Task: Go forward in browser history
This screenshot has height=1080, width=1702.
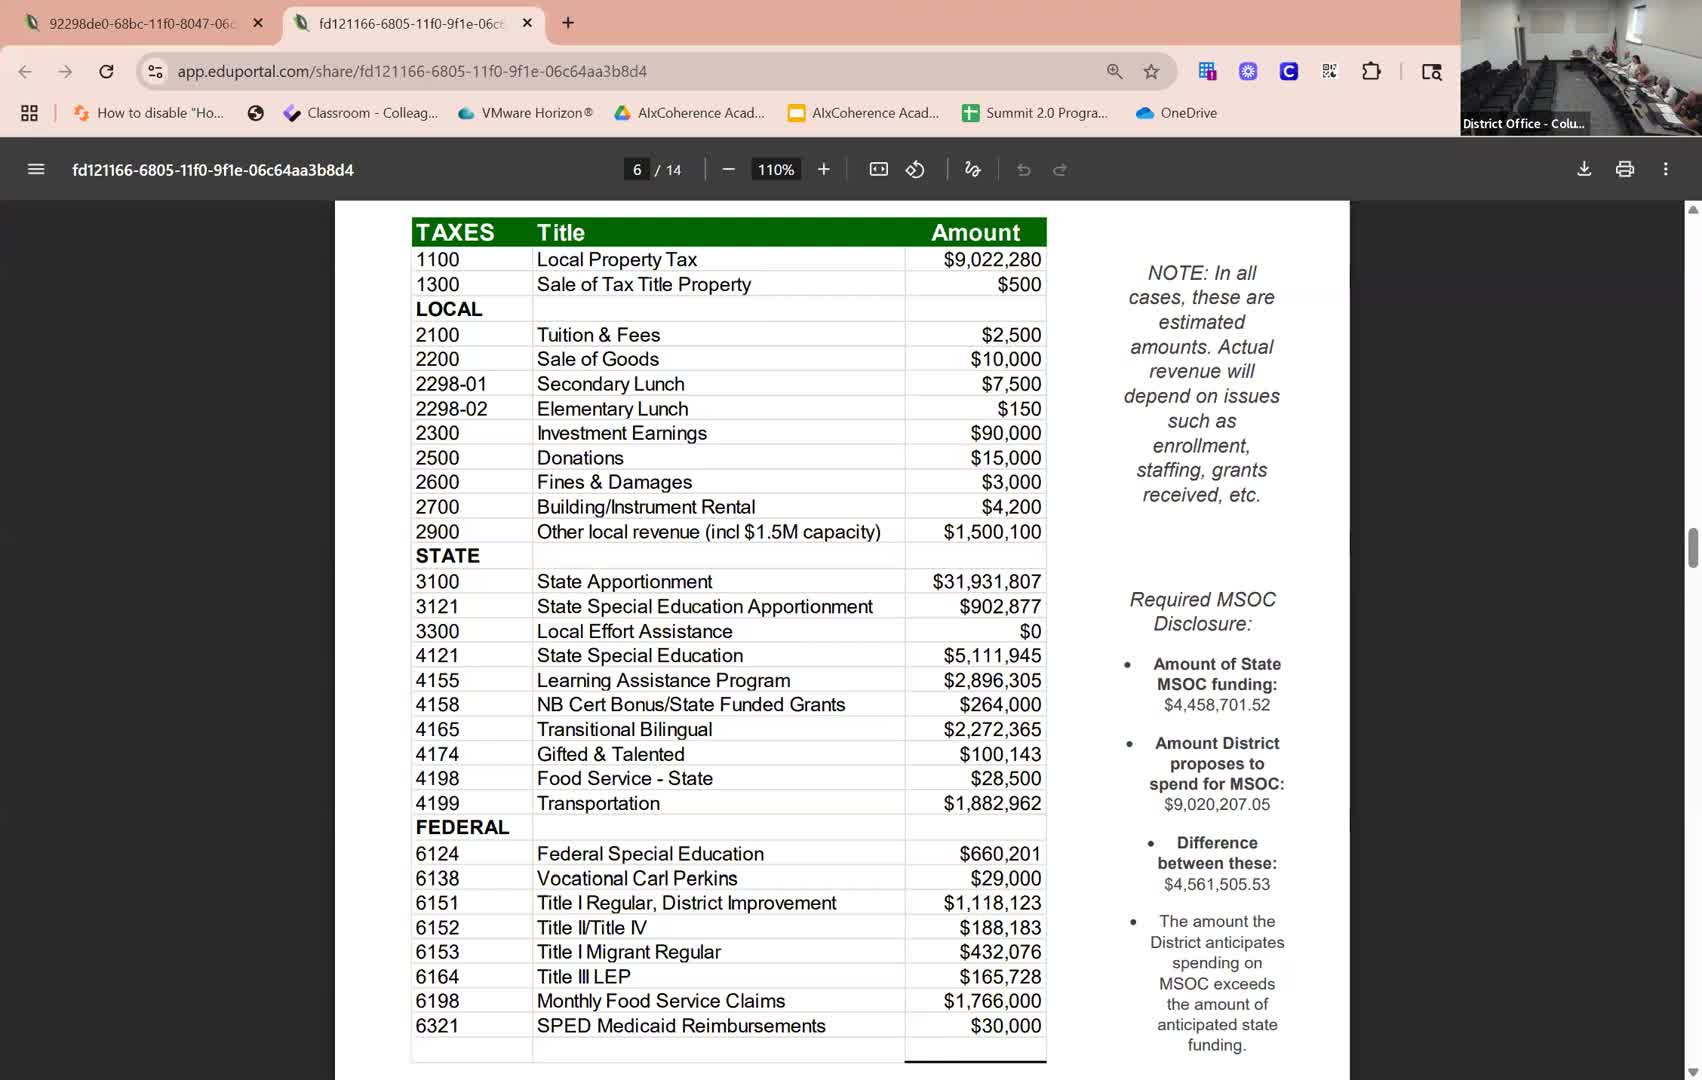Action: (65, 71)
